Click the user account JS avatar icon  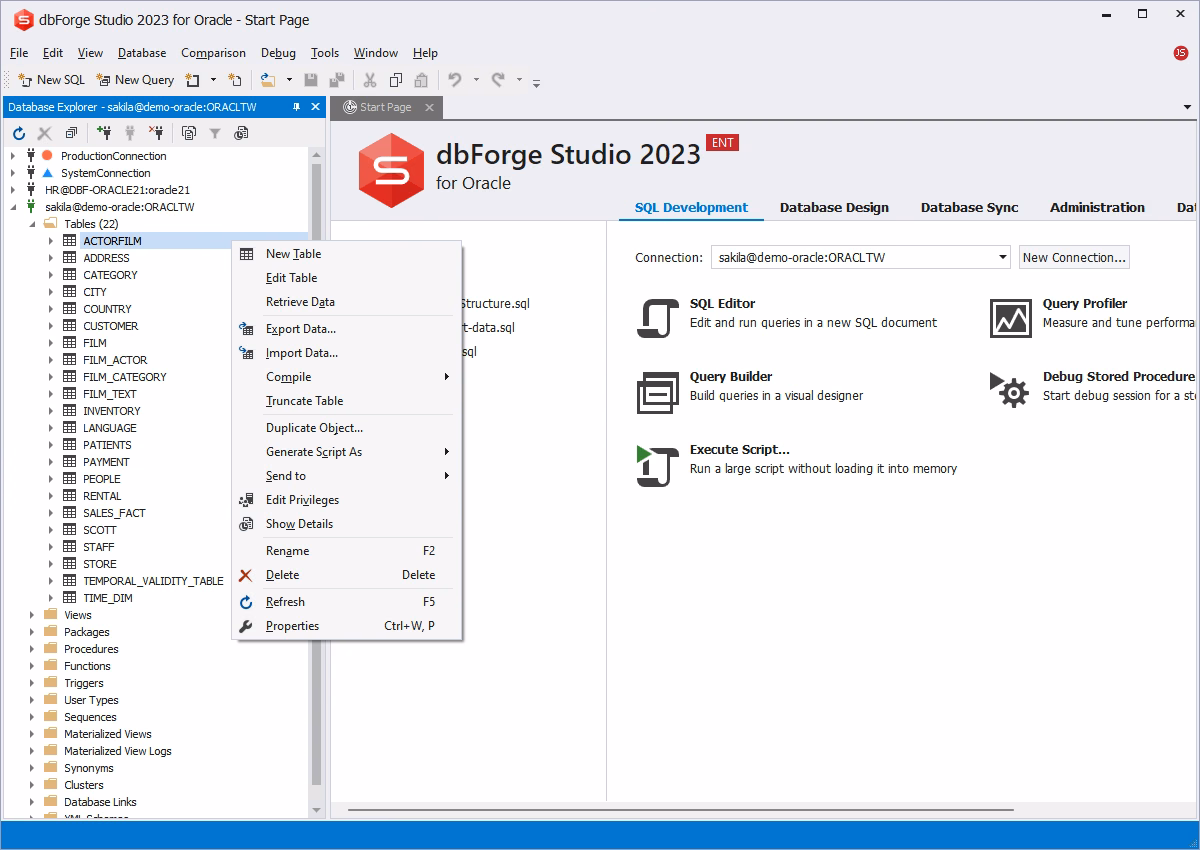(x=1181, y=53)
